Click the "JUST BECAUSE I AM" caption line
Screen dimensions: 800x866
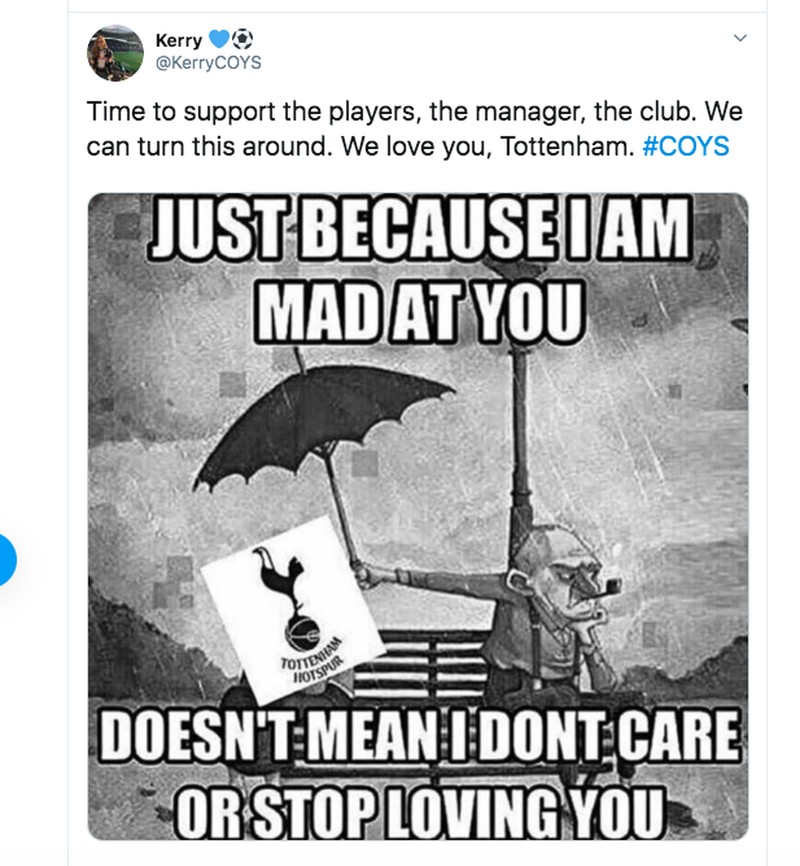tap(418, 230)
